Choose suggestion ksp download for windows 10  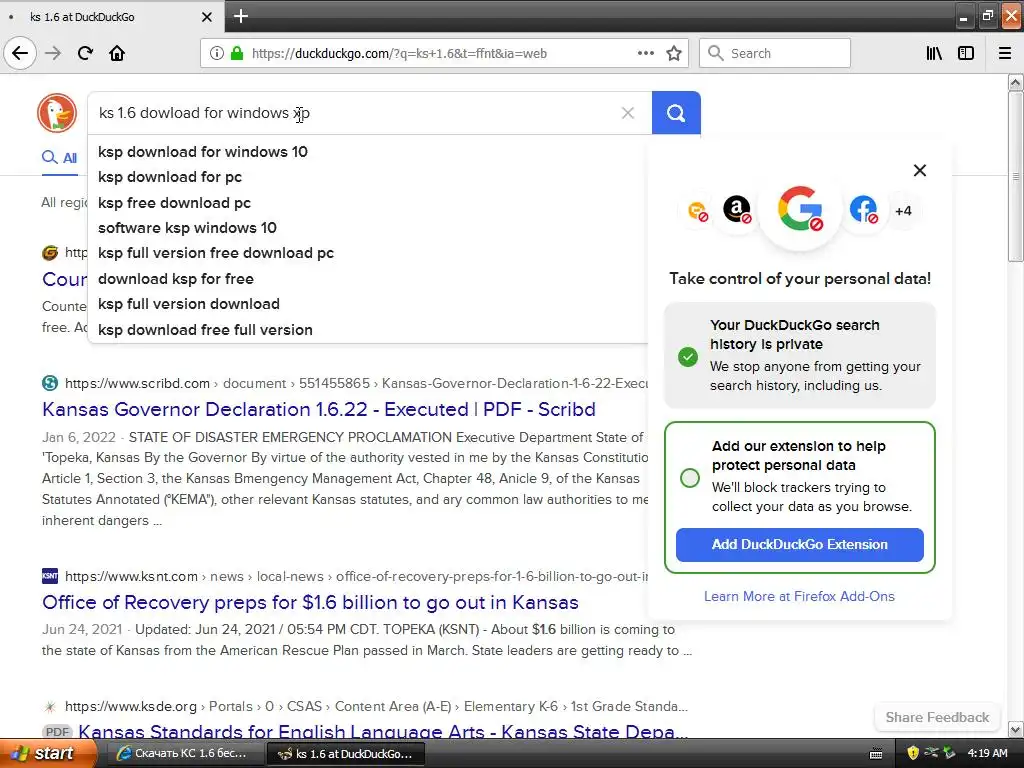(368, 152)
